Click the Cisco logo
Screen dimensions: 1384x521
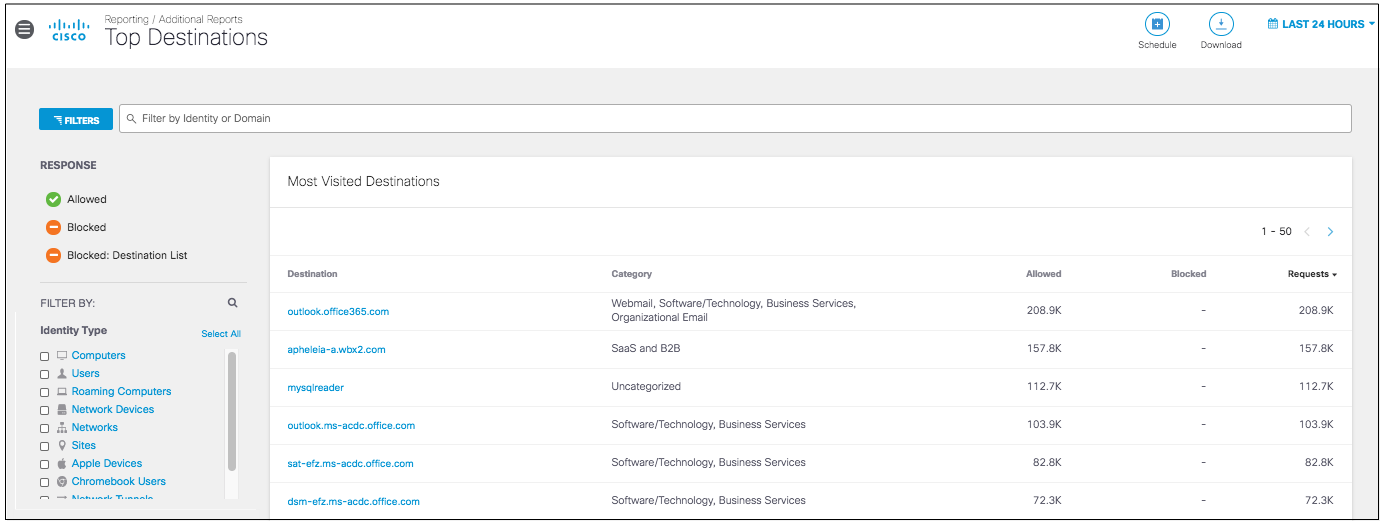tap(69, 31)
